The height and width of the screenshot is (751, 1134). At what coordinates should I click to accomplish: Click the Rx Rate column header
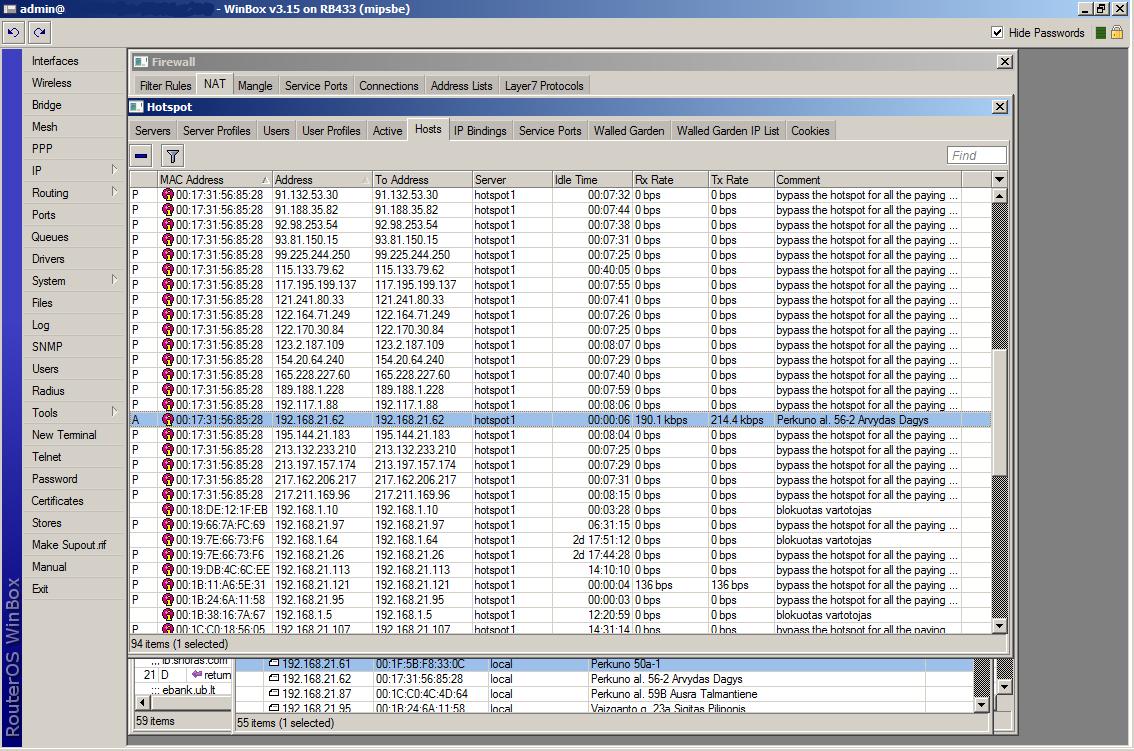670,179
